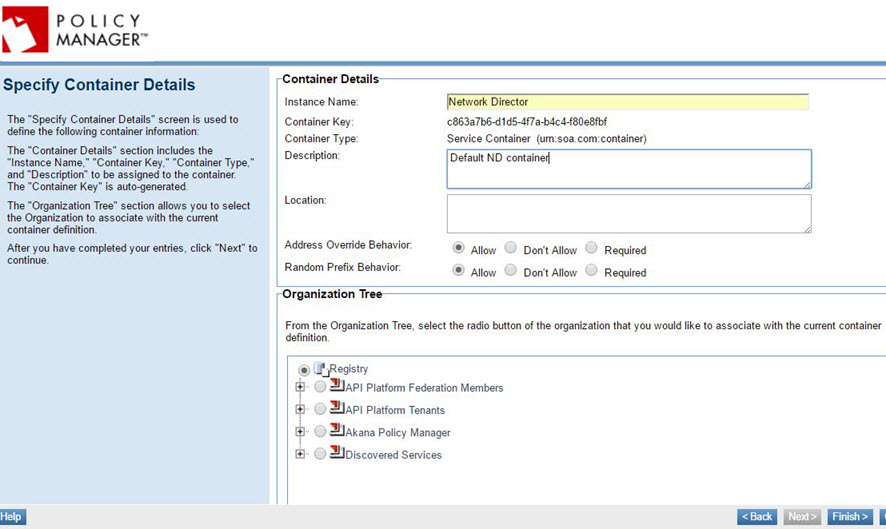Click the API Platform Tenants label

(395, 410)
